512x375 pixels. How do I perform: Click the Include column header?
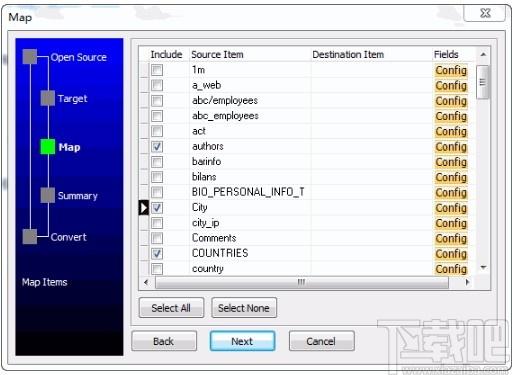pos(166,54)
